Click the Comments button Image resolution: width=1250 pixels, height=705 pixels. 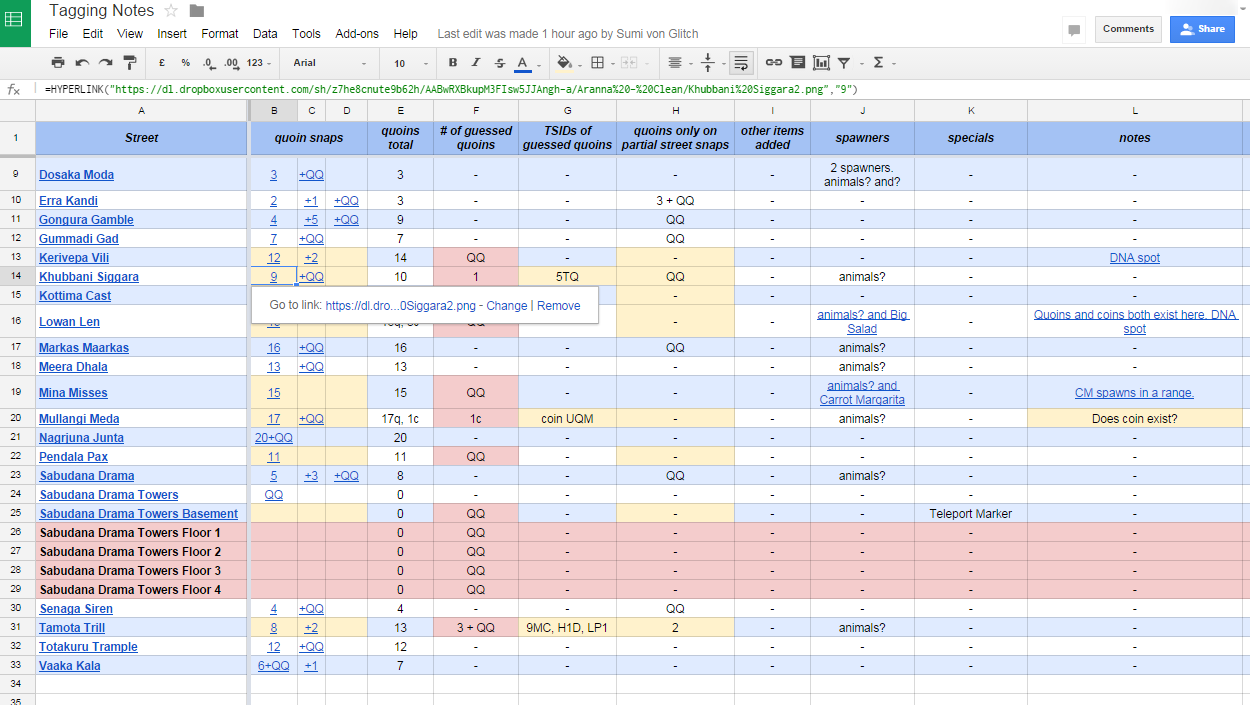[1128, 29]
